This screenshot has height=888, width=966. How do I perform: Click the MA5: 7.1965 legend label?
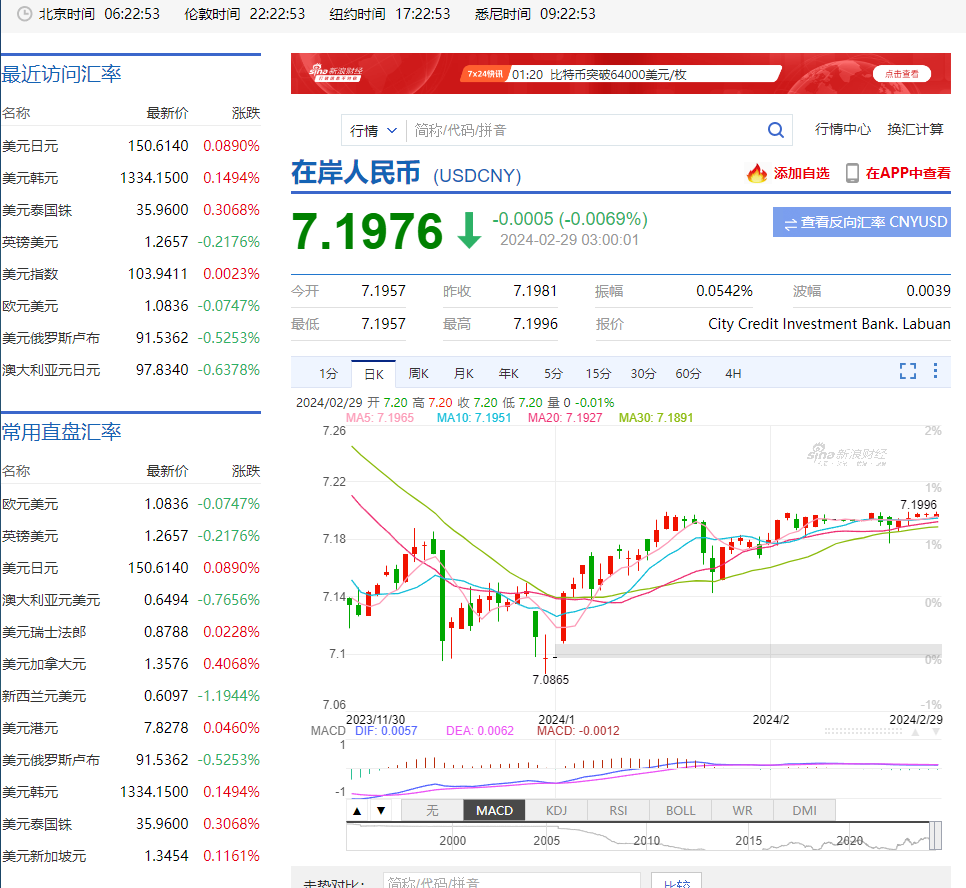(x=380, y=418)
